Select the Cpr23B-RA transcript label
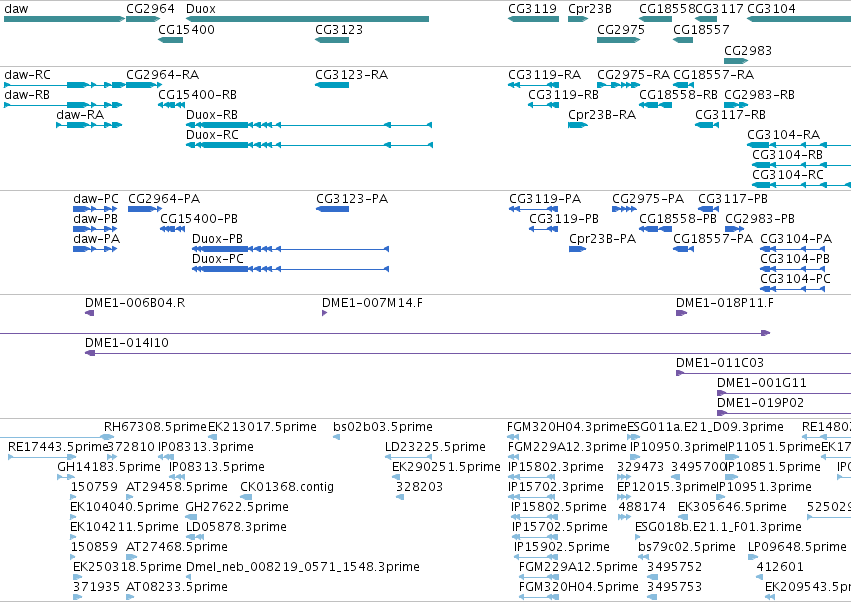 (x=602, y=115)
